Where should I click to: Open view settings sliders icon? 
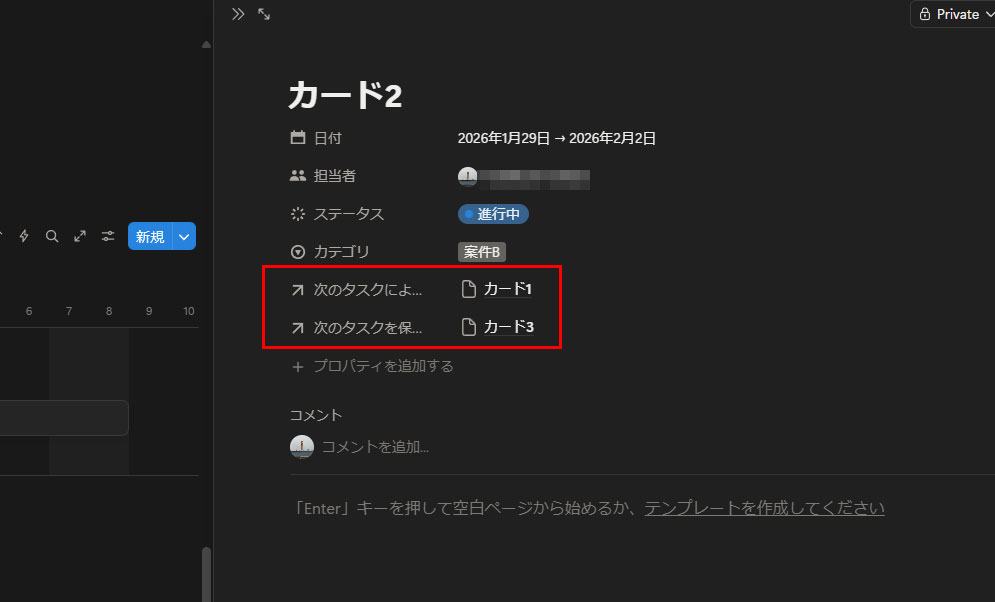click(108, 236)
